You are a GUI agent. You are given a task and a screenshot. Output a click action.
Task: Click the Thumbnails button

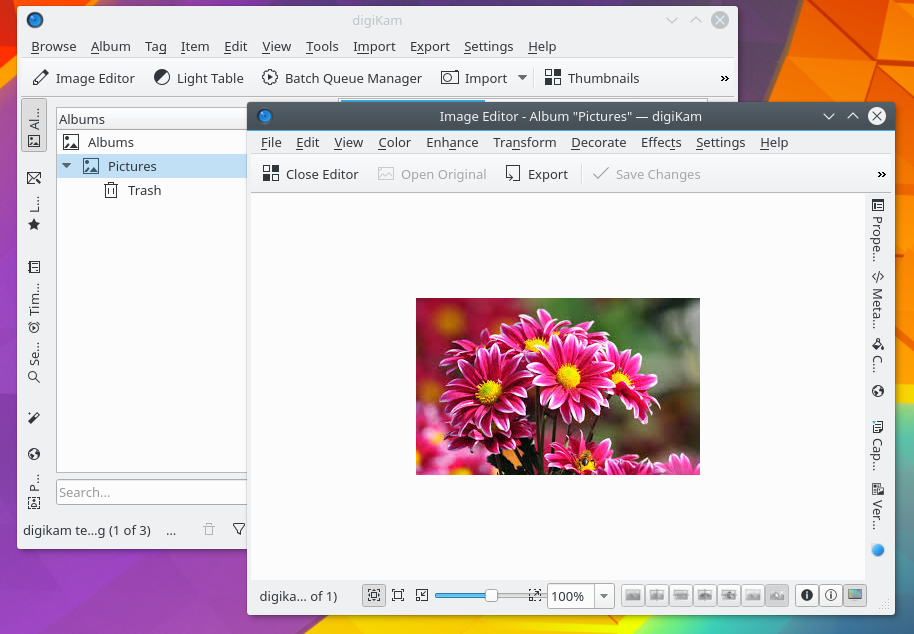tap(591, 78)
